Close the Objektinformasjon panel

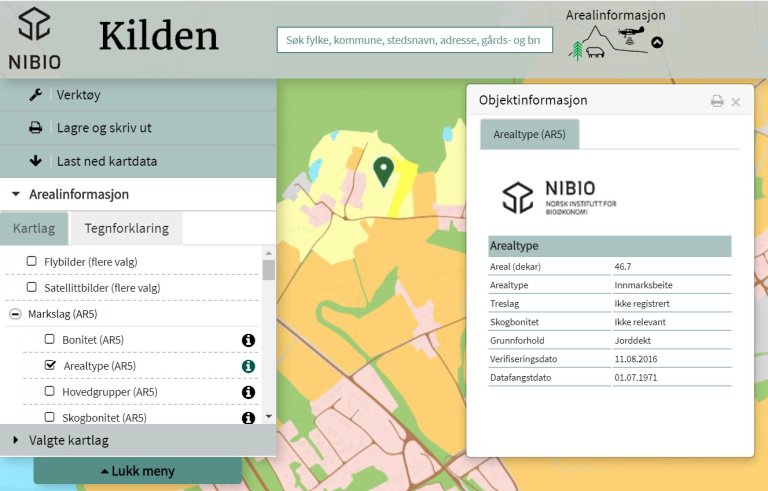click(x=736, y=102)
